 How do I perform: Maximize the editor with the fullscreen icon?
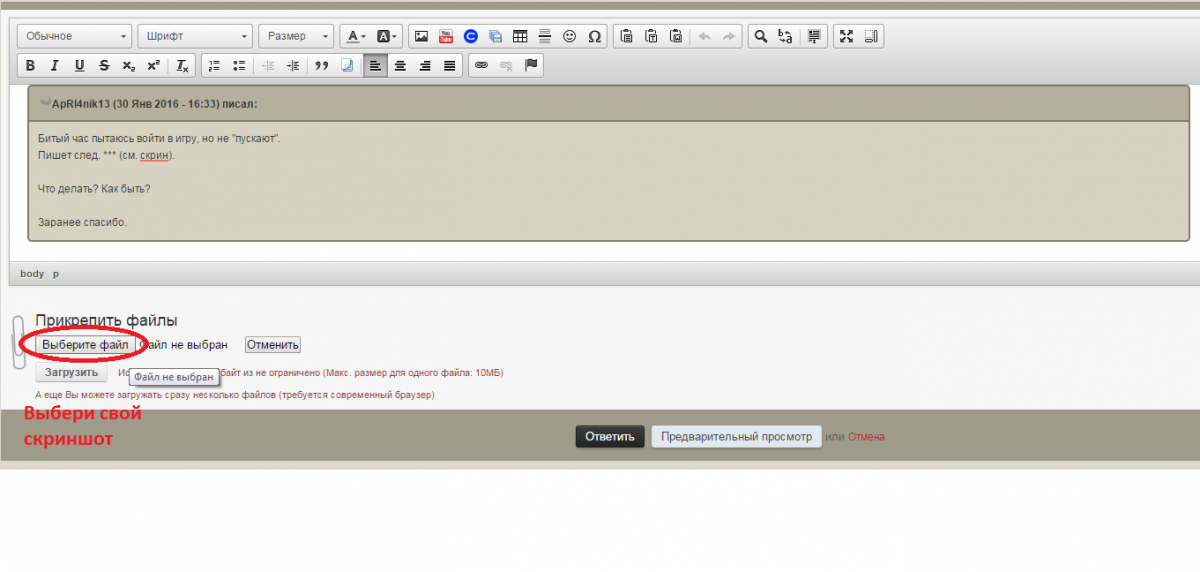(x=846, y=37)
